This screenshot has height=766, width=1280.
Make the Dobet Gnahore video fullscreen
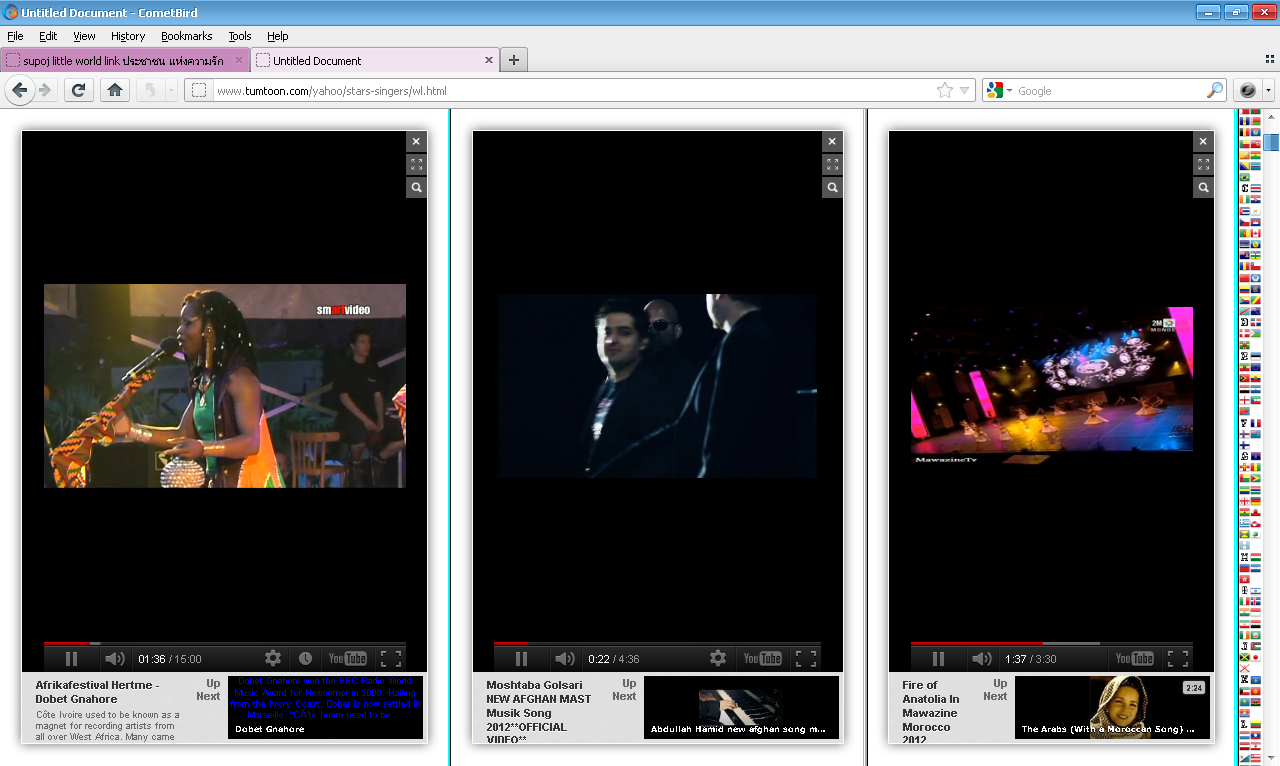[x=391, y=658]
